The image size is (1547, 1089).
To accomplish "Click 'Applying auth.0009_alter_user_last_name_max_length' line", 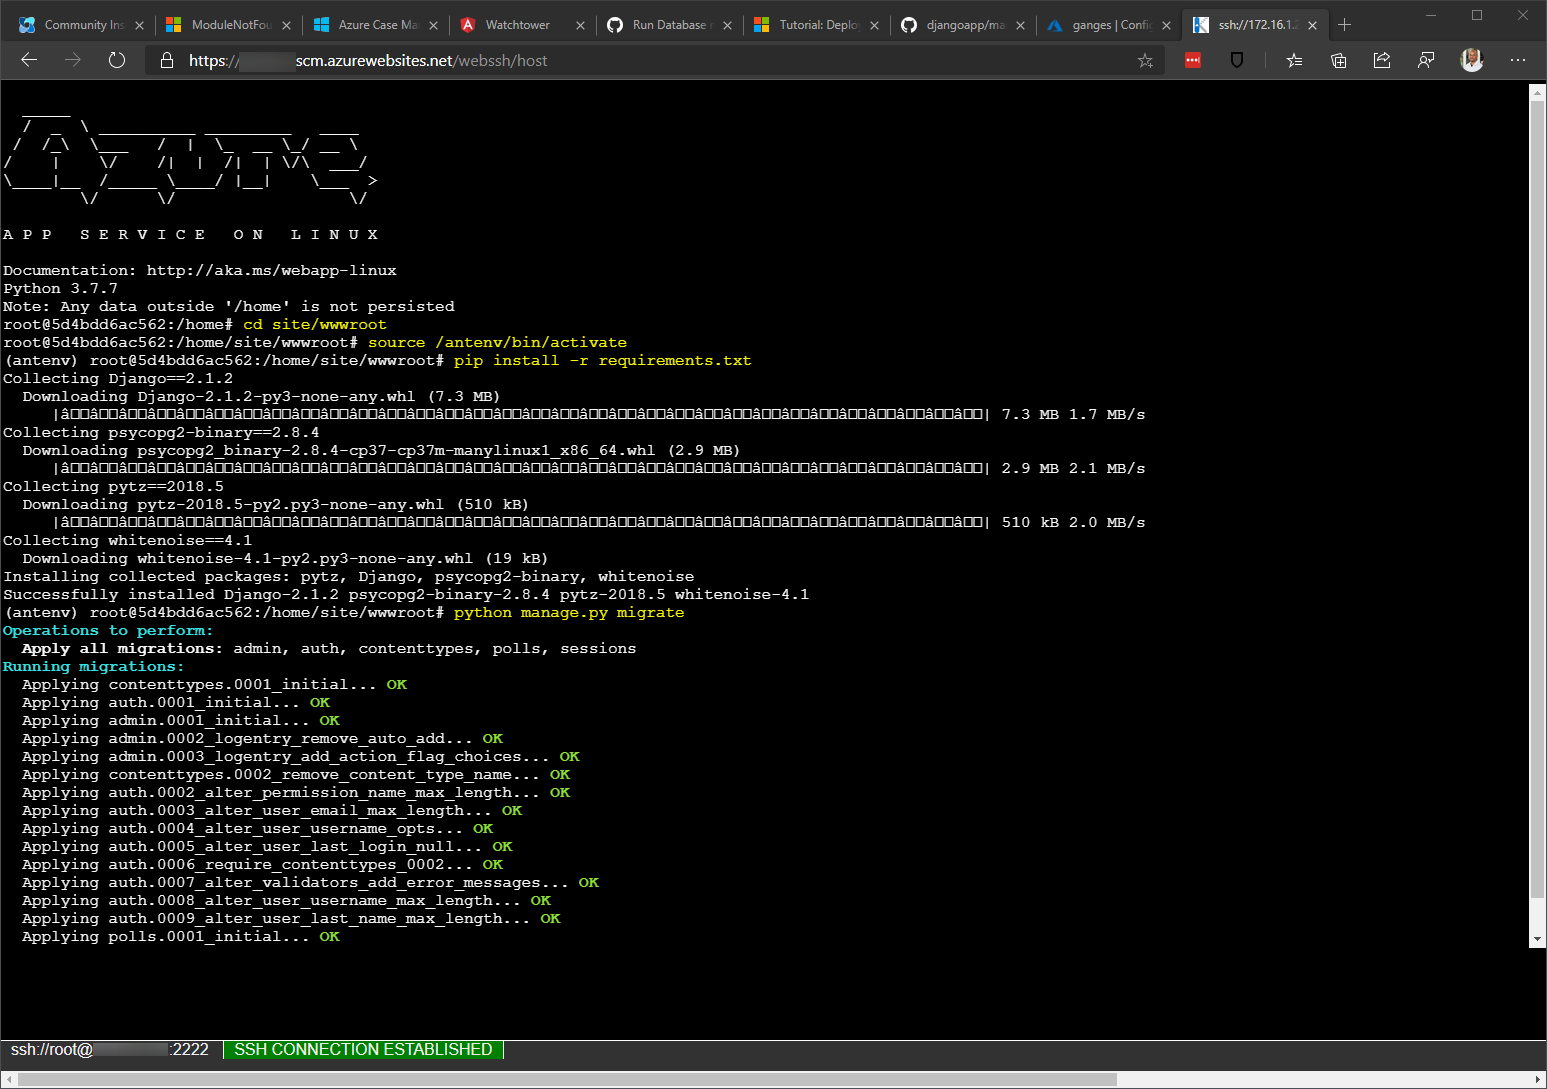I will (291, 918).
